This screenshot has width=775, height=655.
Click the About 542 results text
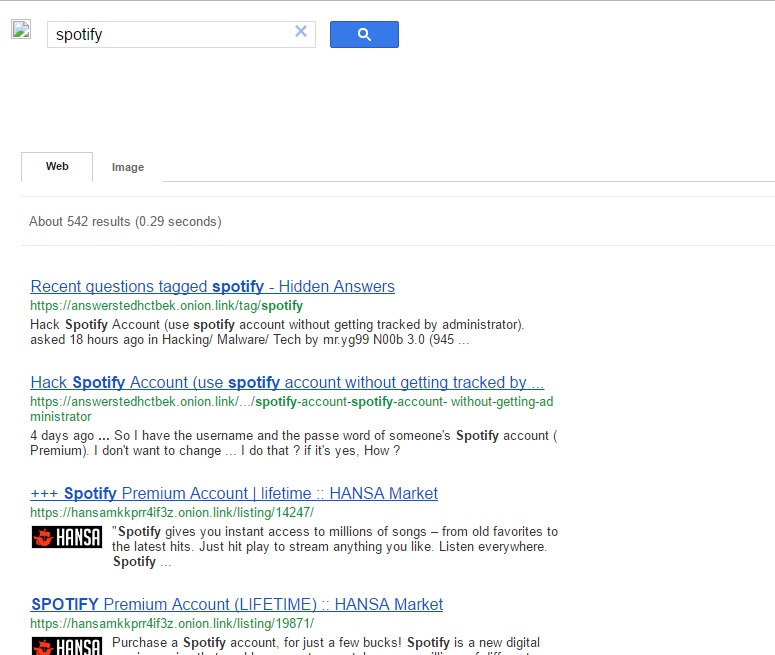125,221
